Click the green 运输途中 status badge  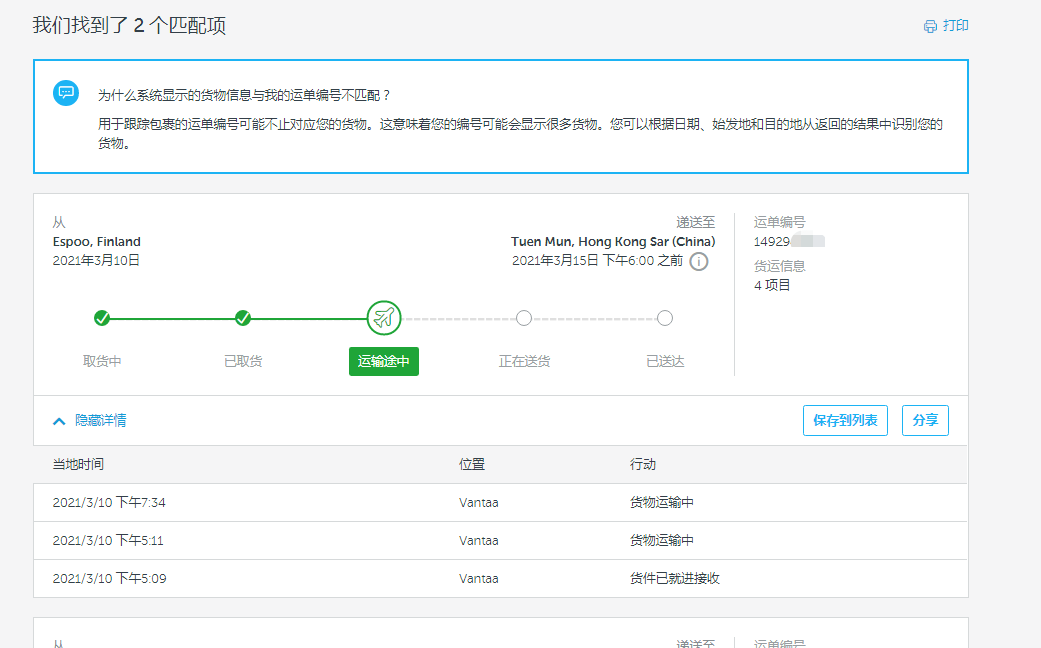(384, 361)
